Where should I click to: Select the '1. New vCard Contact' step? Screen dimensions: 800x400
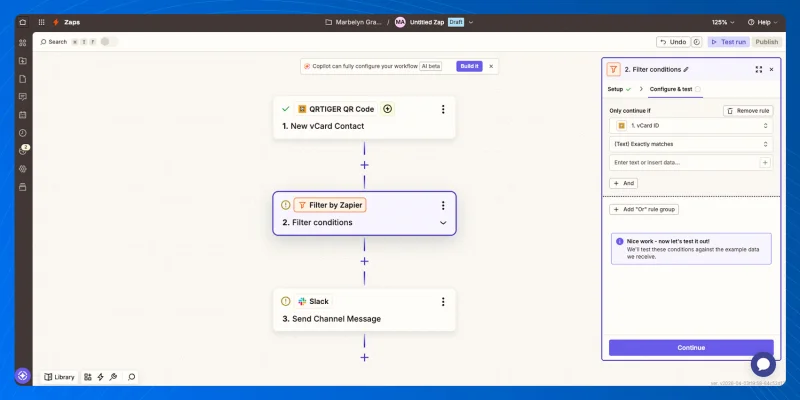[364, 118]
